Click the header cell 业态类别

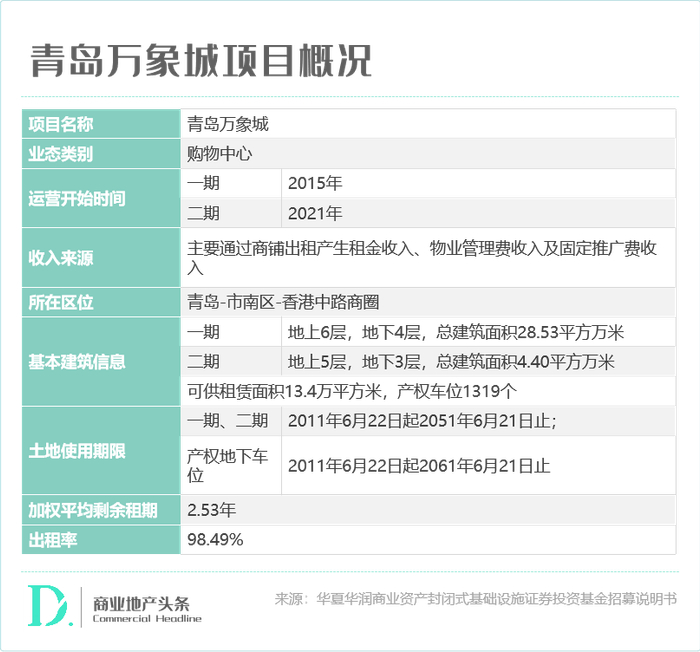(101, 154)
